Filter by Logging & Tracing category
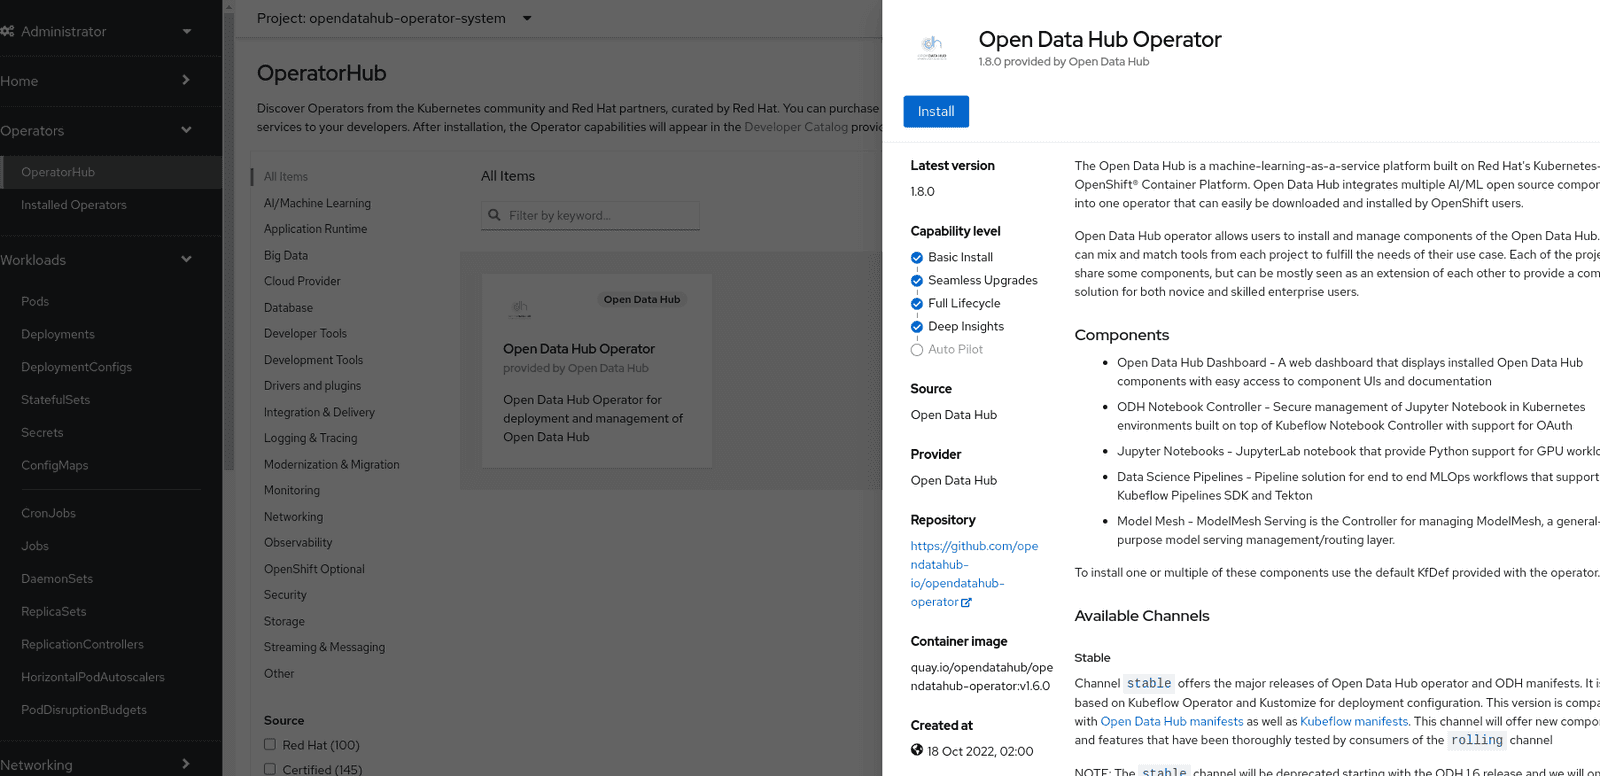Screen dimensions: 1600x776 pos(310,439)
